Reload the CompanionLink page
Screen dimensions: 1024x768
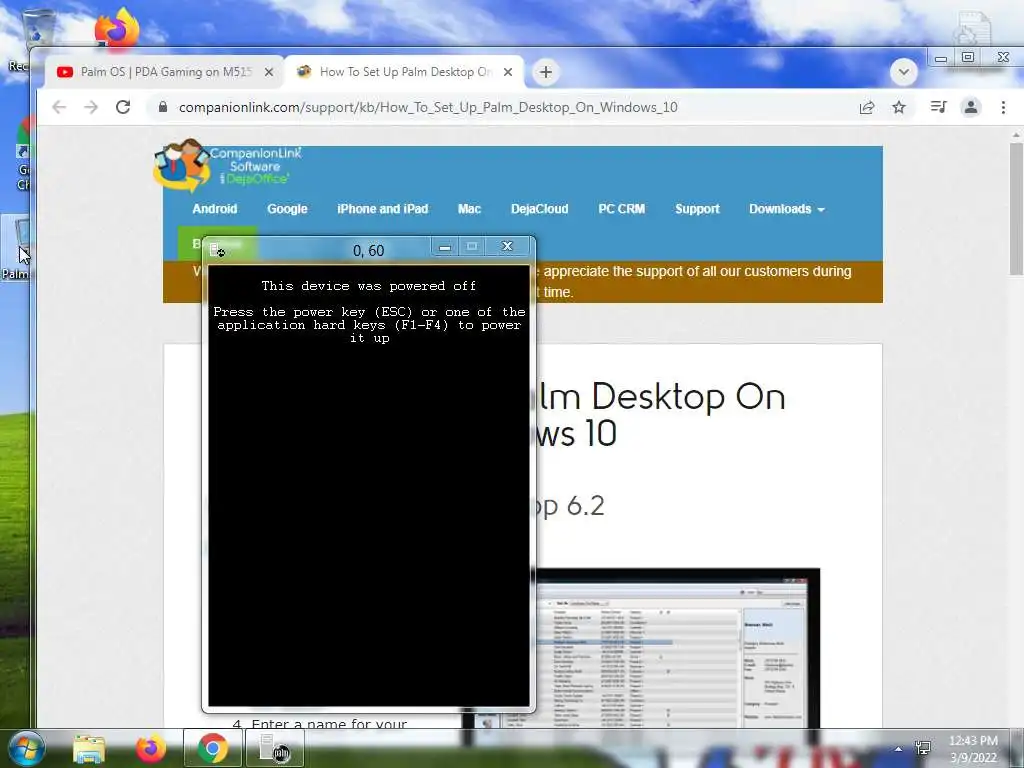coord(123,107)
